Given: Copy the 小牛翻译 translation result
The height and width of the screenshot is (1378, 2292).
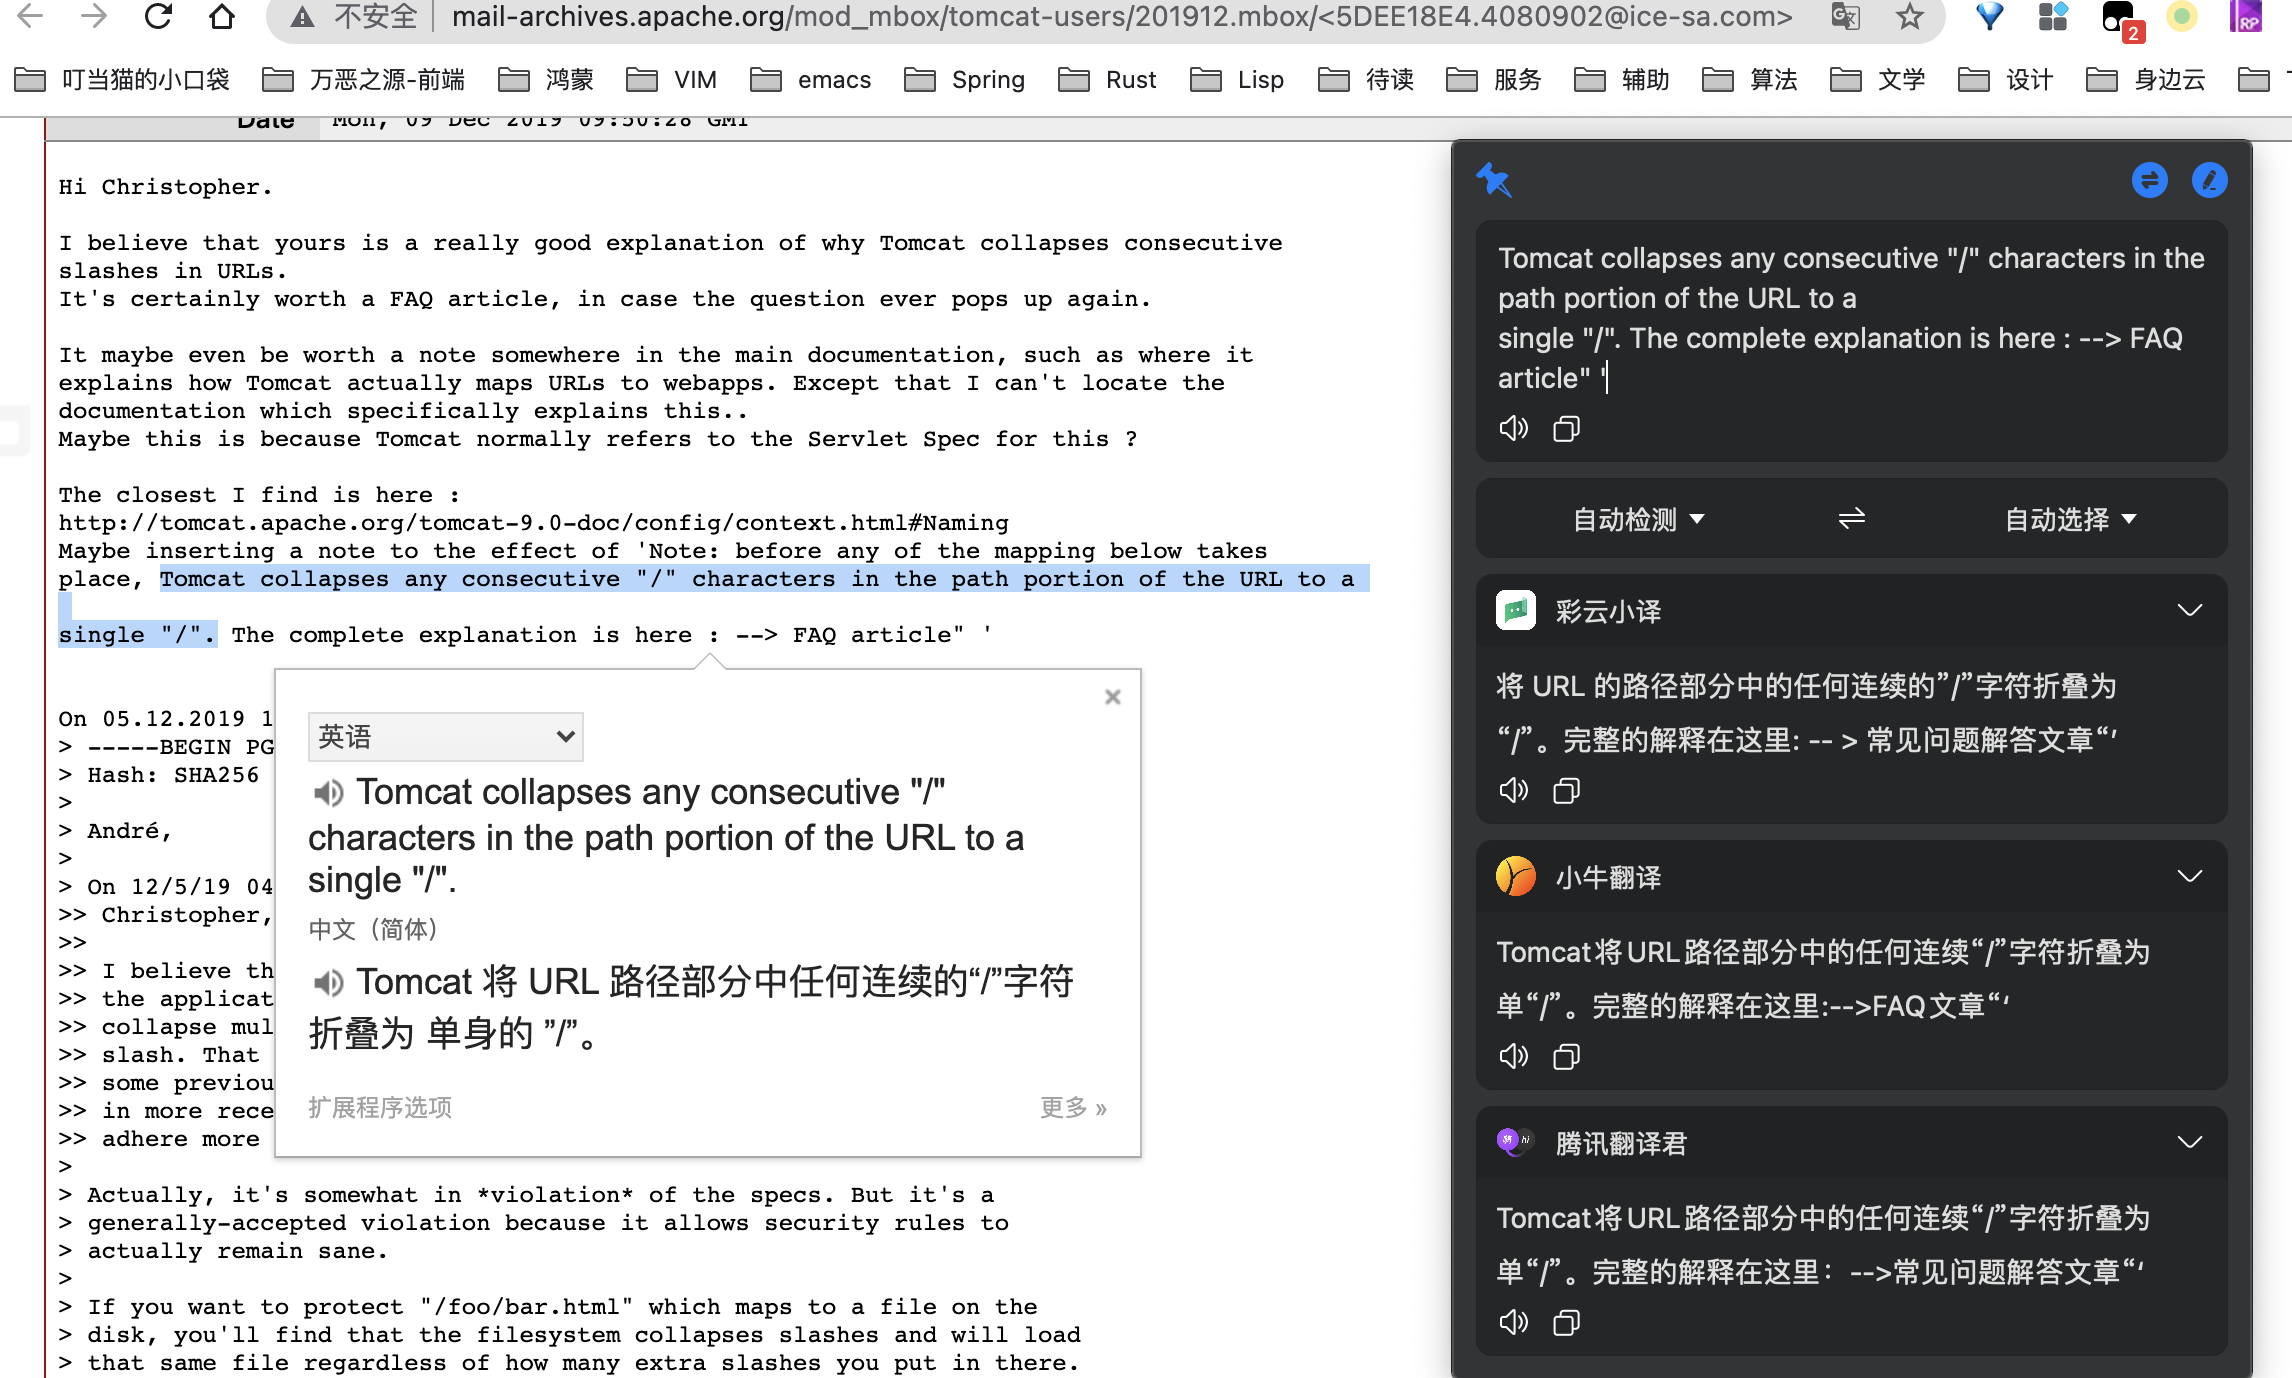Looking at the screenshot, I should point(1566,1057).
